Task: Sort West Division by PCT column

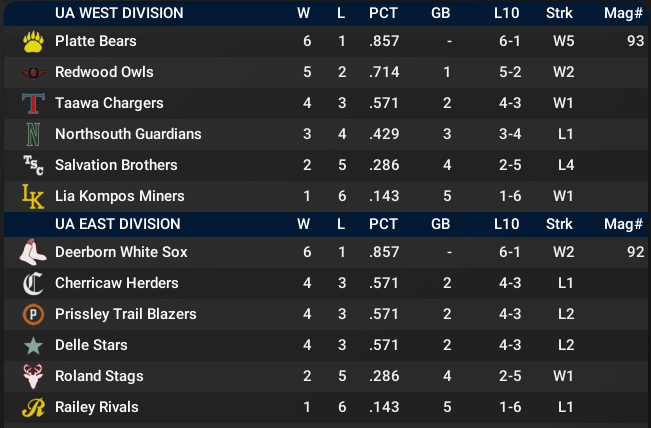Action: point(383,13)
